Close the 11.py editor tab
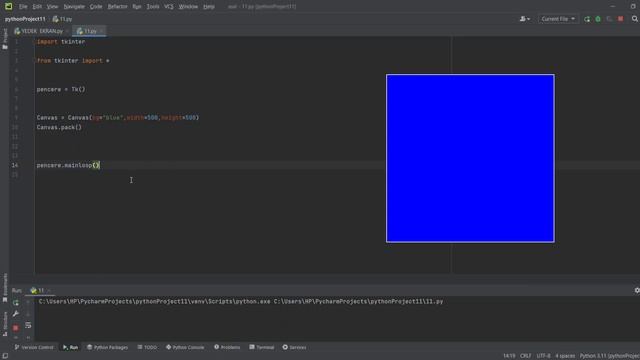This screenshot has height=360, width=640. (x=102, y=31)
